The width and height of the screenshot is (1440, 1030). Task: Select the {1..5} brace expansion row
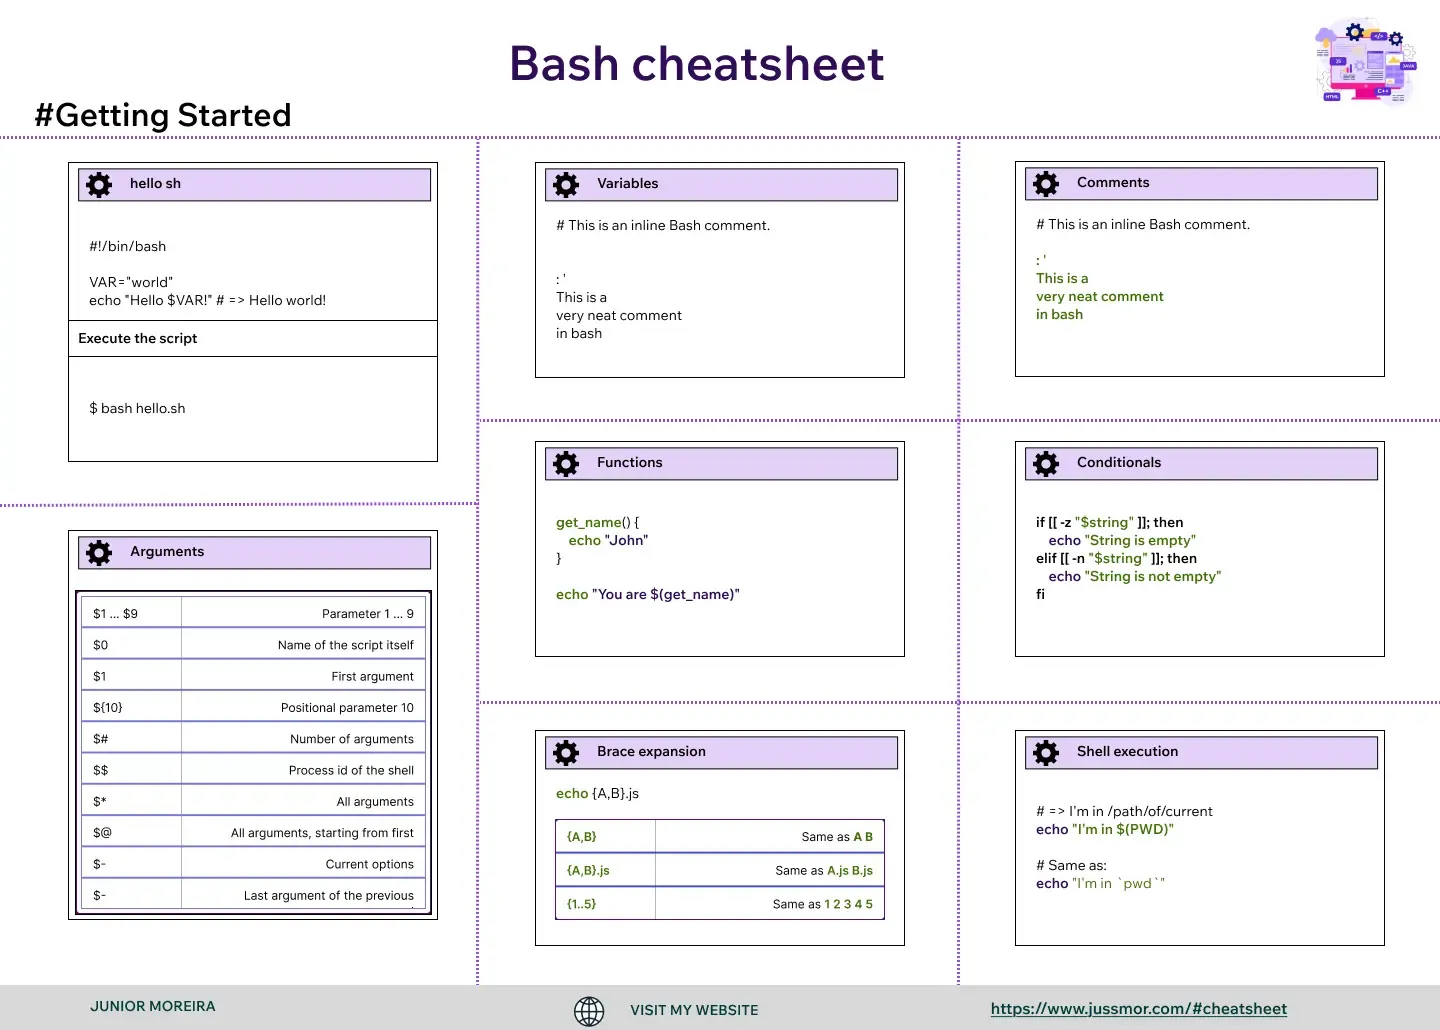pyautogui.click(x=719, y=904)
